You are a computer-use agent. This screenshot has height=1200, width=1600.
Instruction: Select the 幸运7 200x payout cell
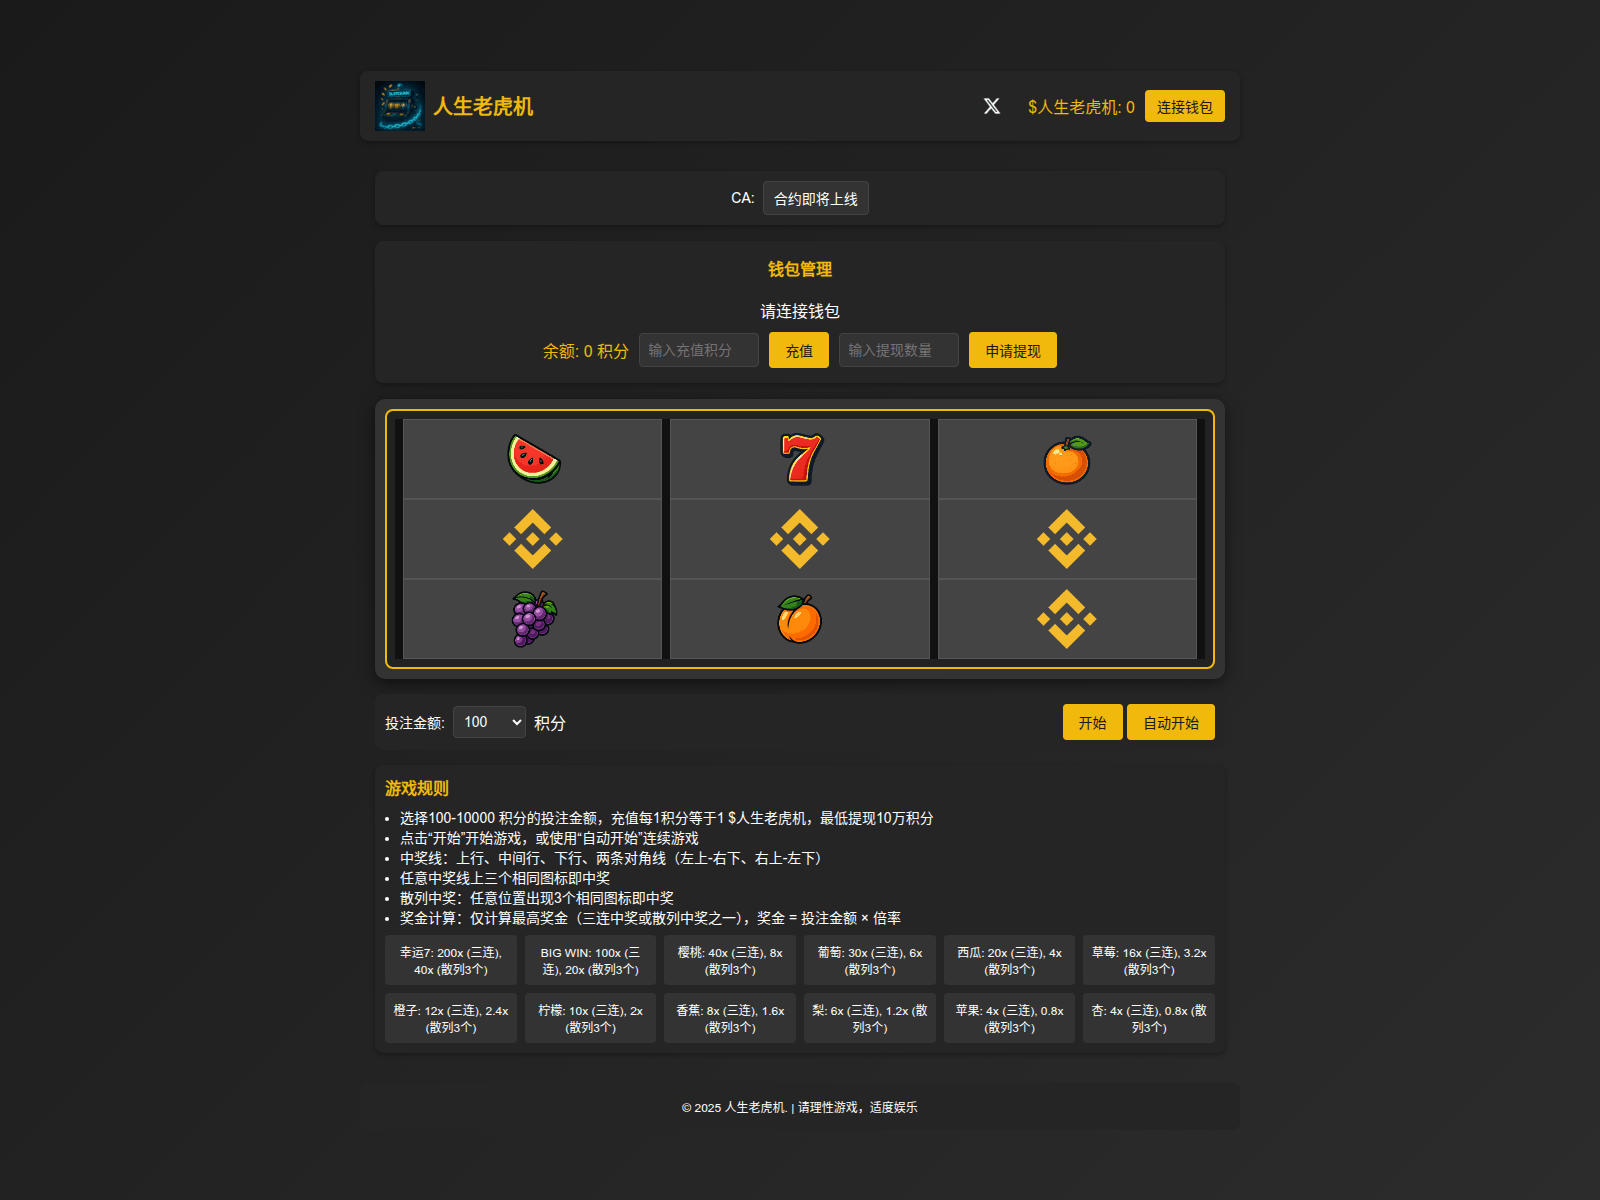[450, 960]
